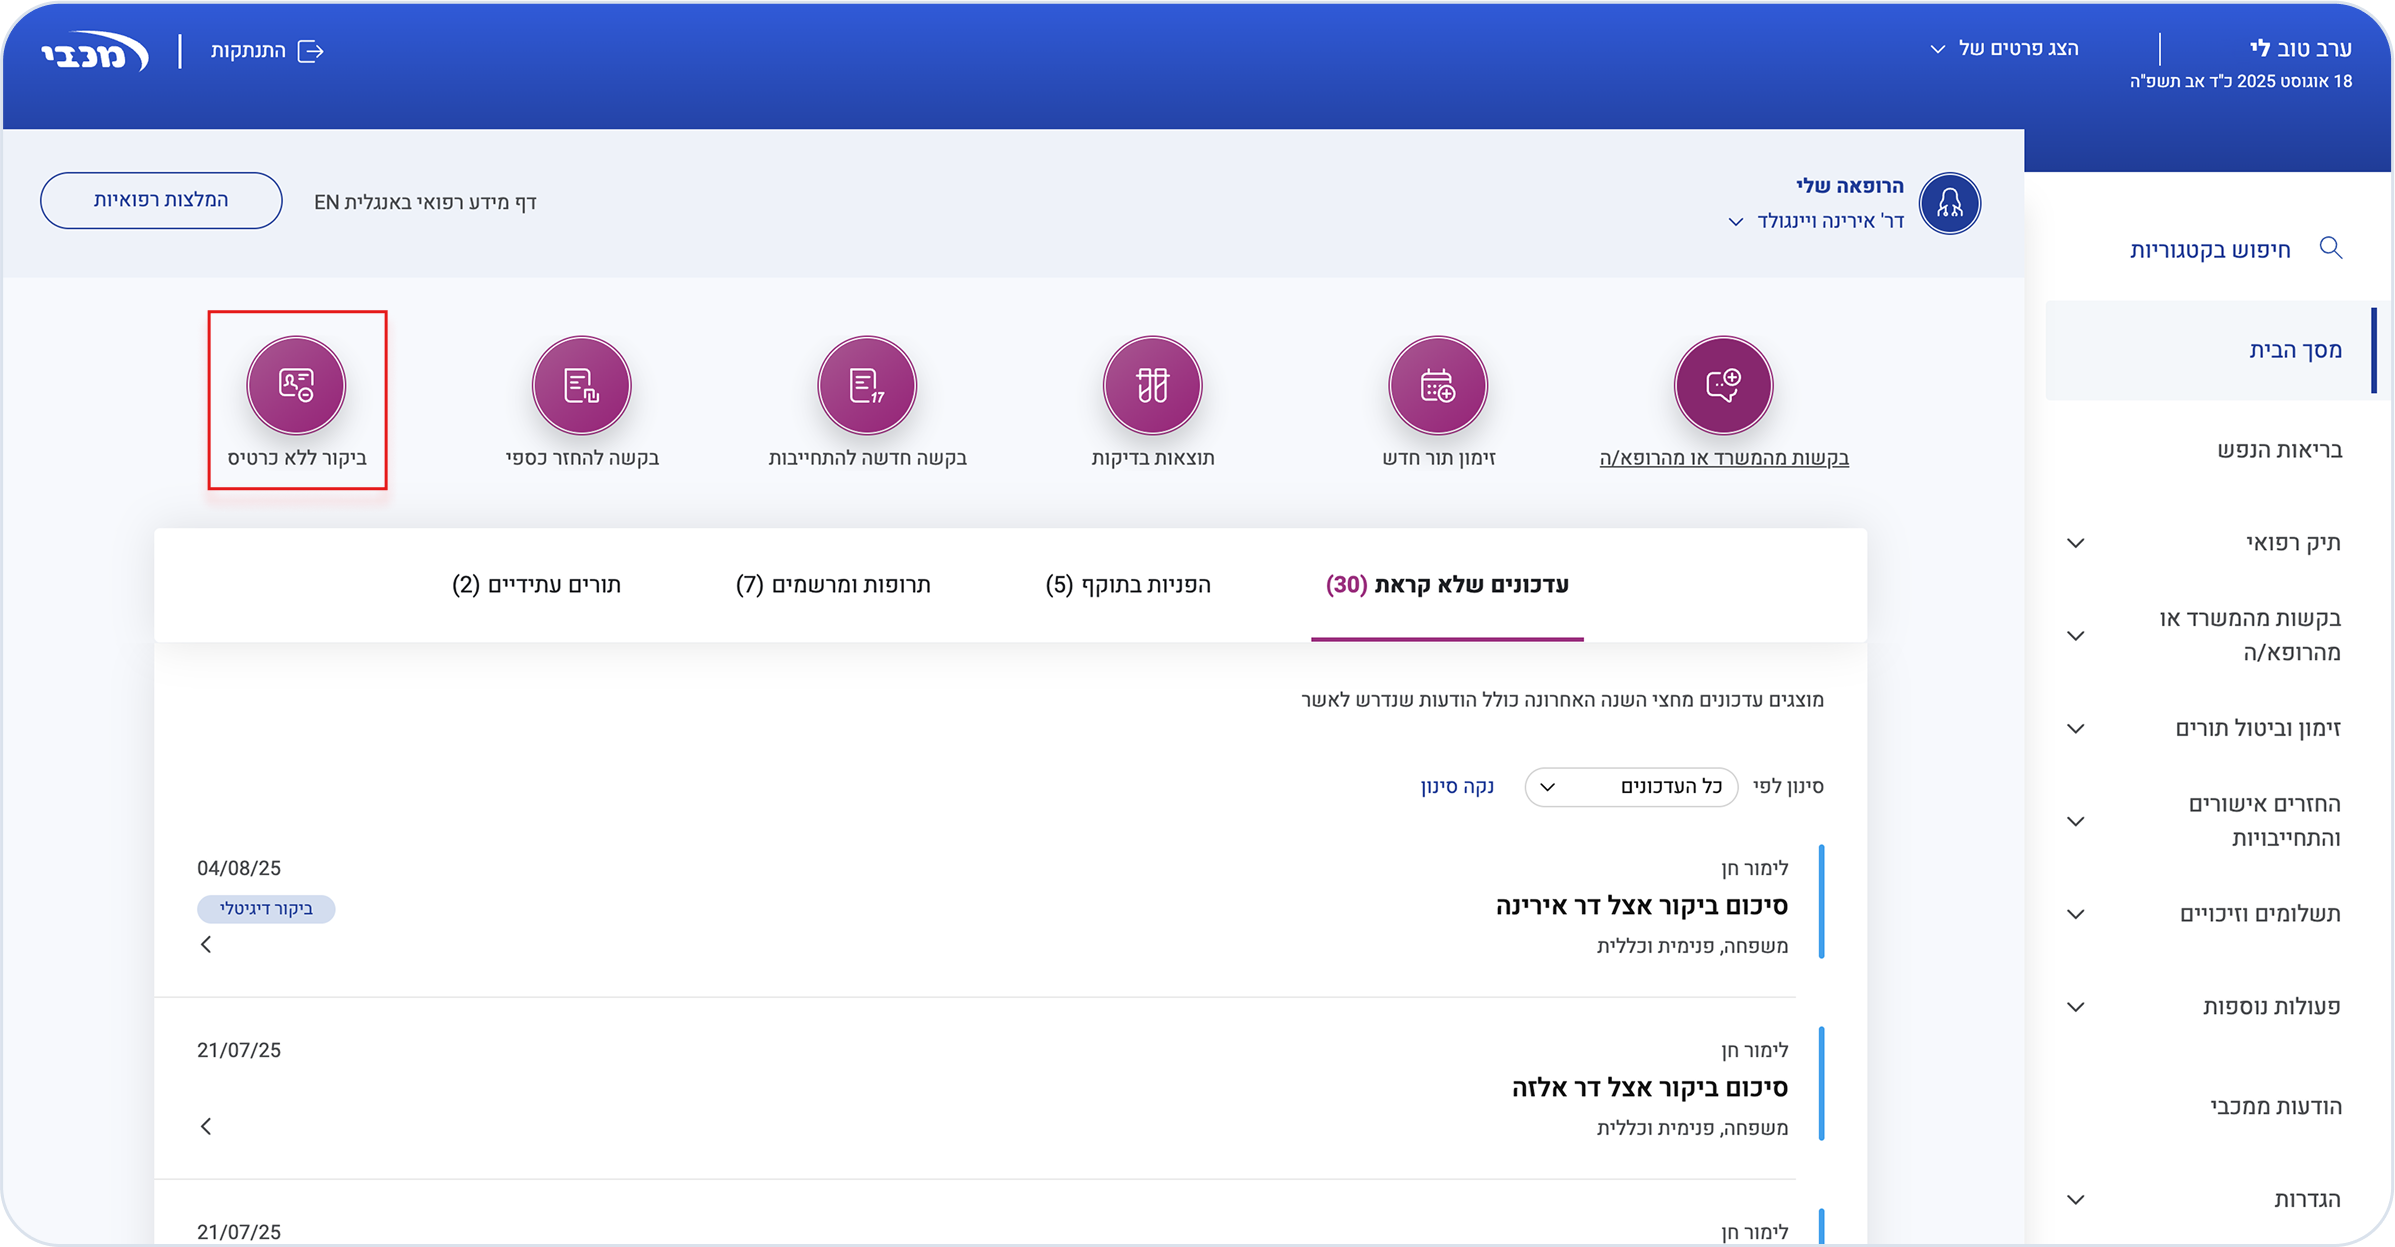
Task: Open requests from office or doctor icon
Action: pos(1723,385)
